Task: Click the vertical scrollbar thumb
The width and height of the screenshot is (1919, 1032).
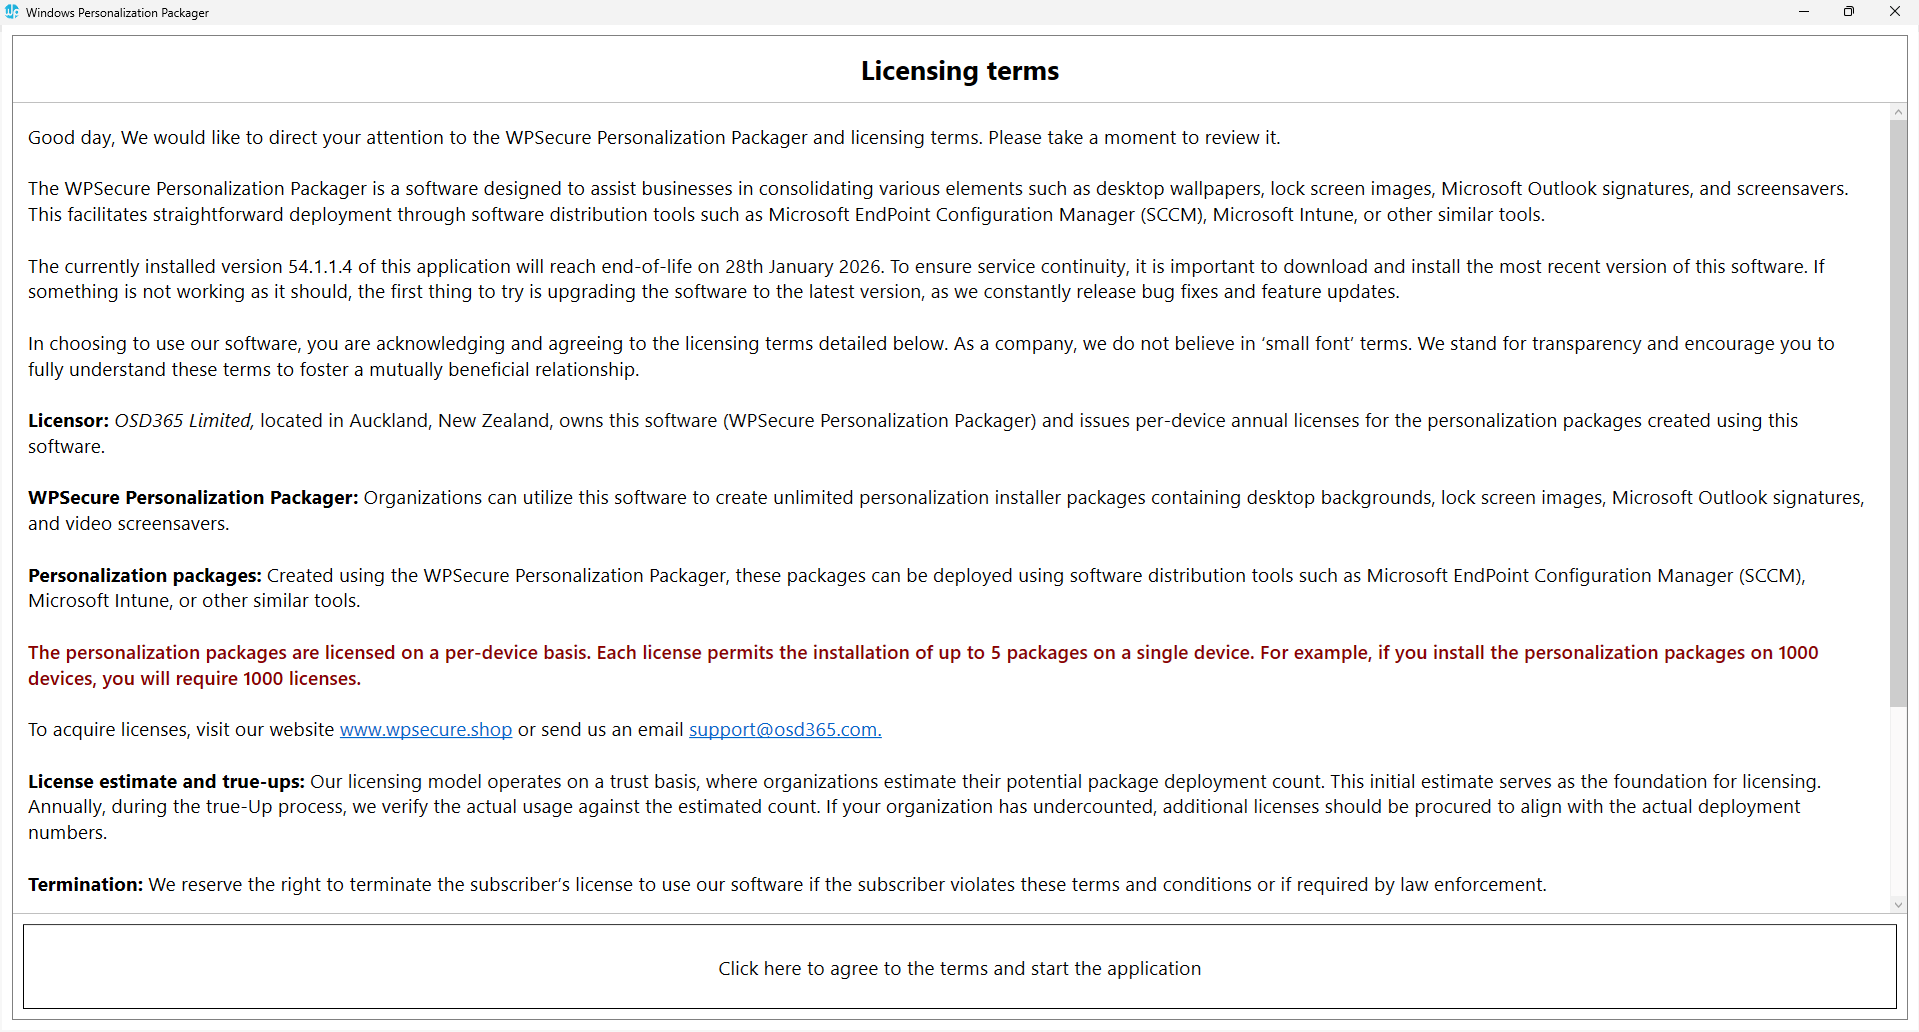Action: point(1898,410)
